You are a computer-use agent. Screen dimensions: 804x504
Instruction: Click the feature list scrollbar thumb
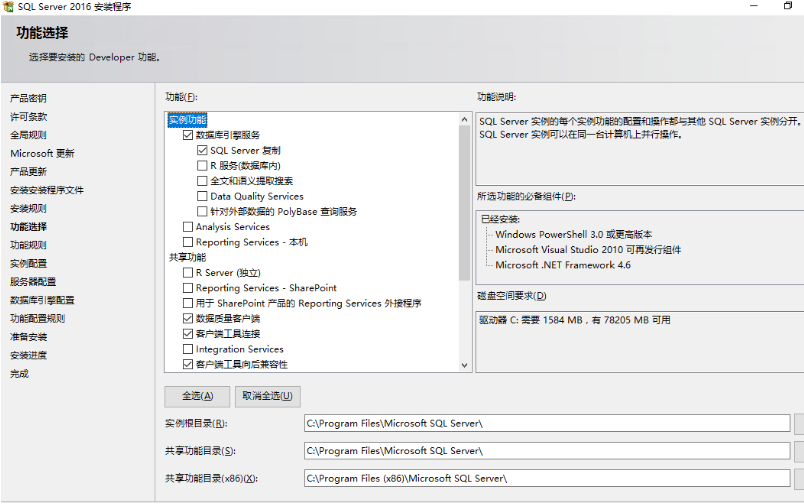click(464, 203)
